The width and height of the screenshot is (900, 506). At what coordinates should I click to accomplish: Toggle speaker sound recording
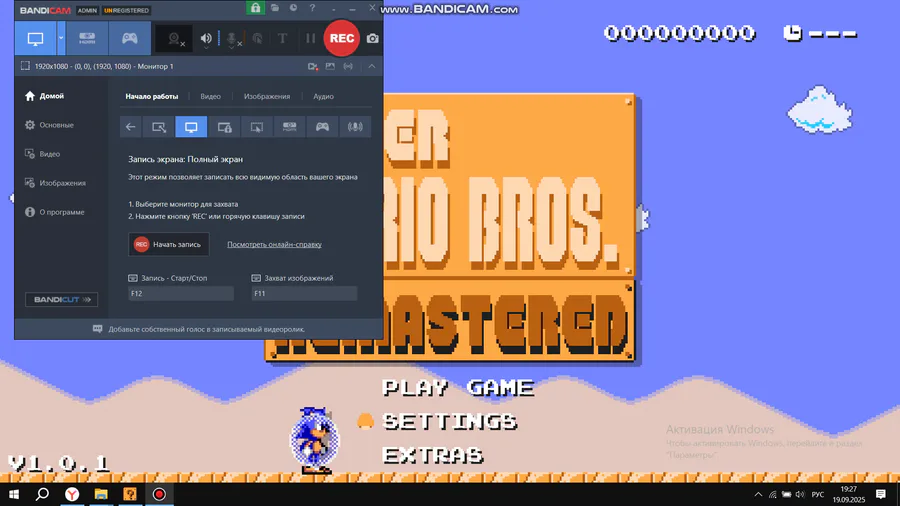205,38
